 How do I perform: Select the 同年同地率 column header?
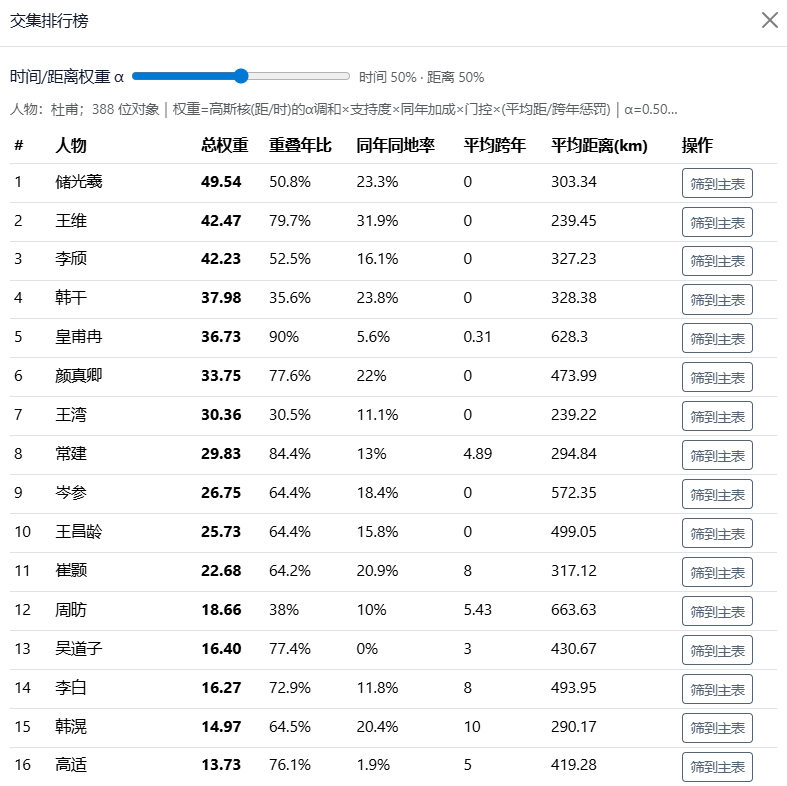pos(395,146)
